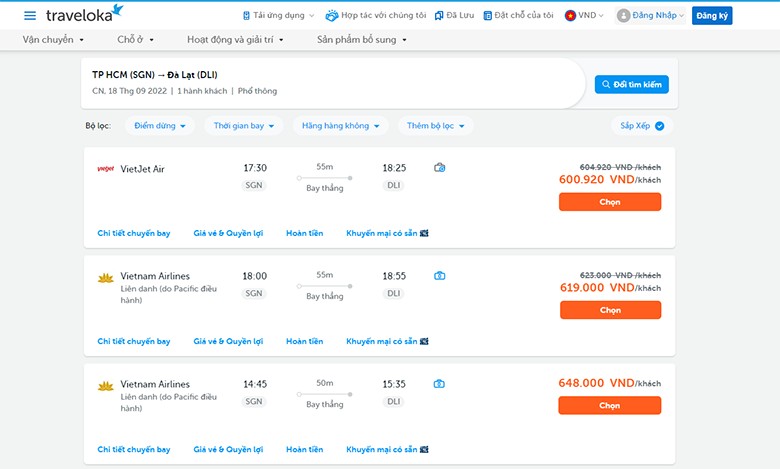Open the hamburger menu beside the Traveloka logo
780x469 pixels.
pyautogui.click(x=30, y=15)
